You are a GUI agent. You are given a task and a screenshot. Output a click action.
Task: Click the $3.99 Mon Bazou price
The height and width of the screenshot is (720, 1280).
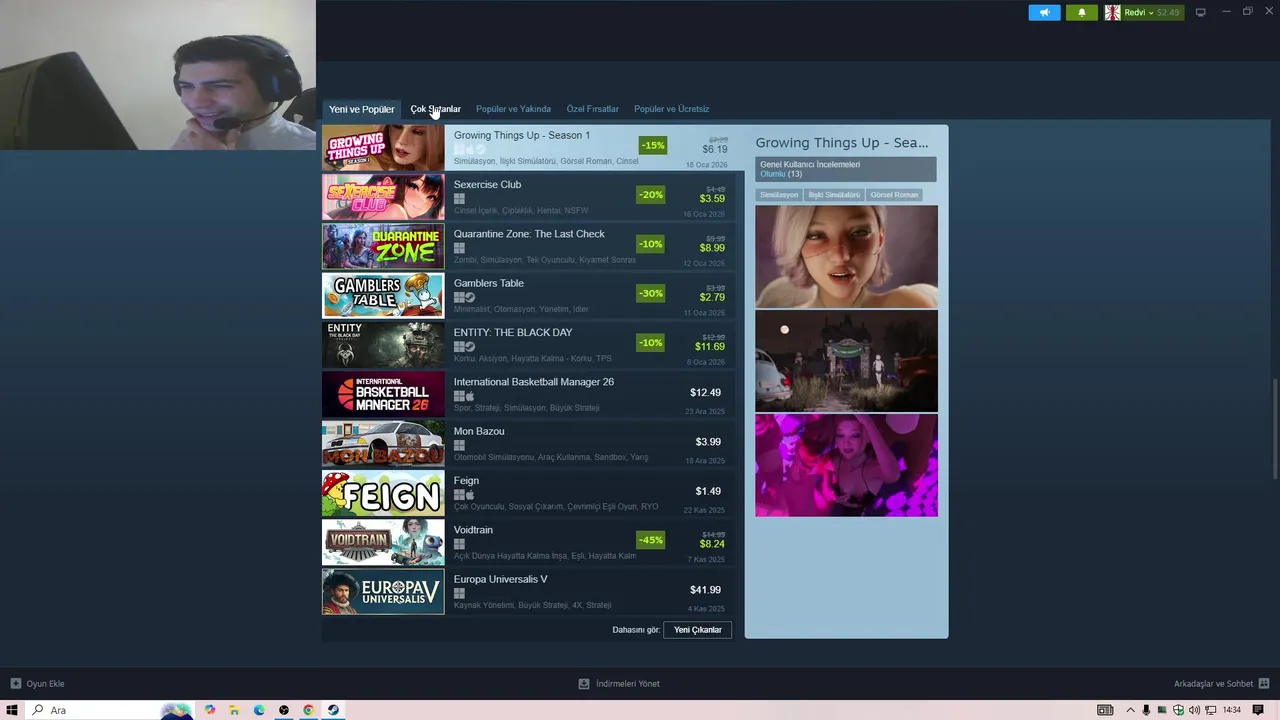(x=708, y=442)
